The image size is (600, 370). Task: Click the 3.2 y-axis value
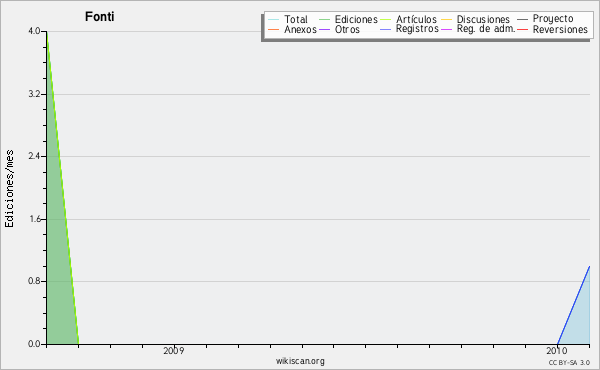pos(34,94)
